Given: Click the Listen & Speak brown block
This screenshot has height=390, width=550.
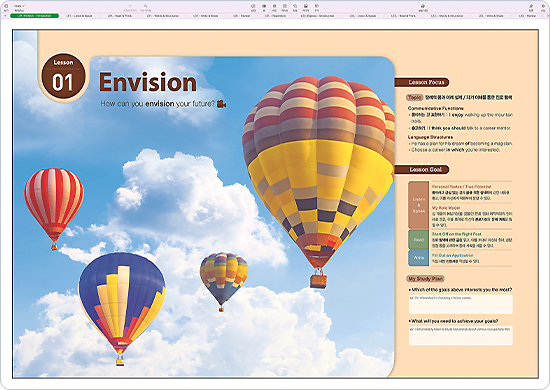Looking at the screenshot, I should click(418, 205).
